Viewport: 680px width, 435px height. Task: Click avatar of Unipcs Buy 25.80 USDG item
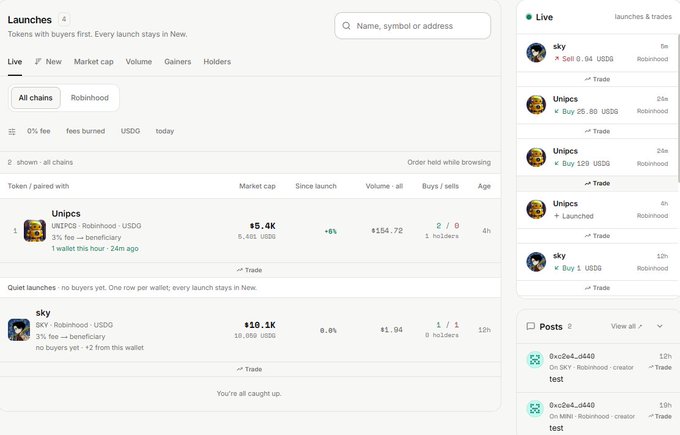[536, 105]
